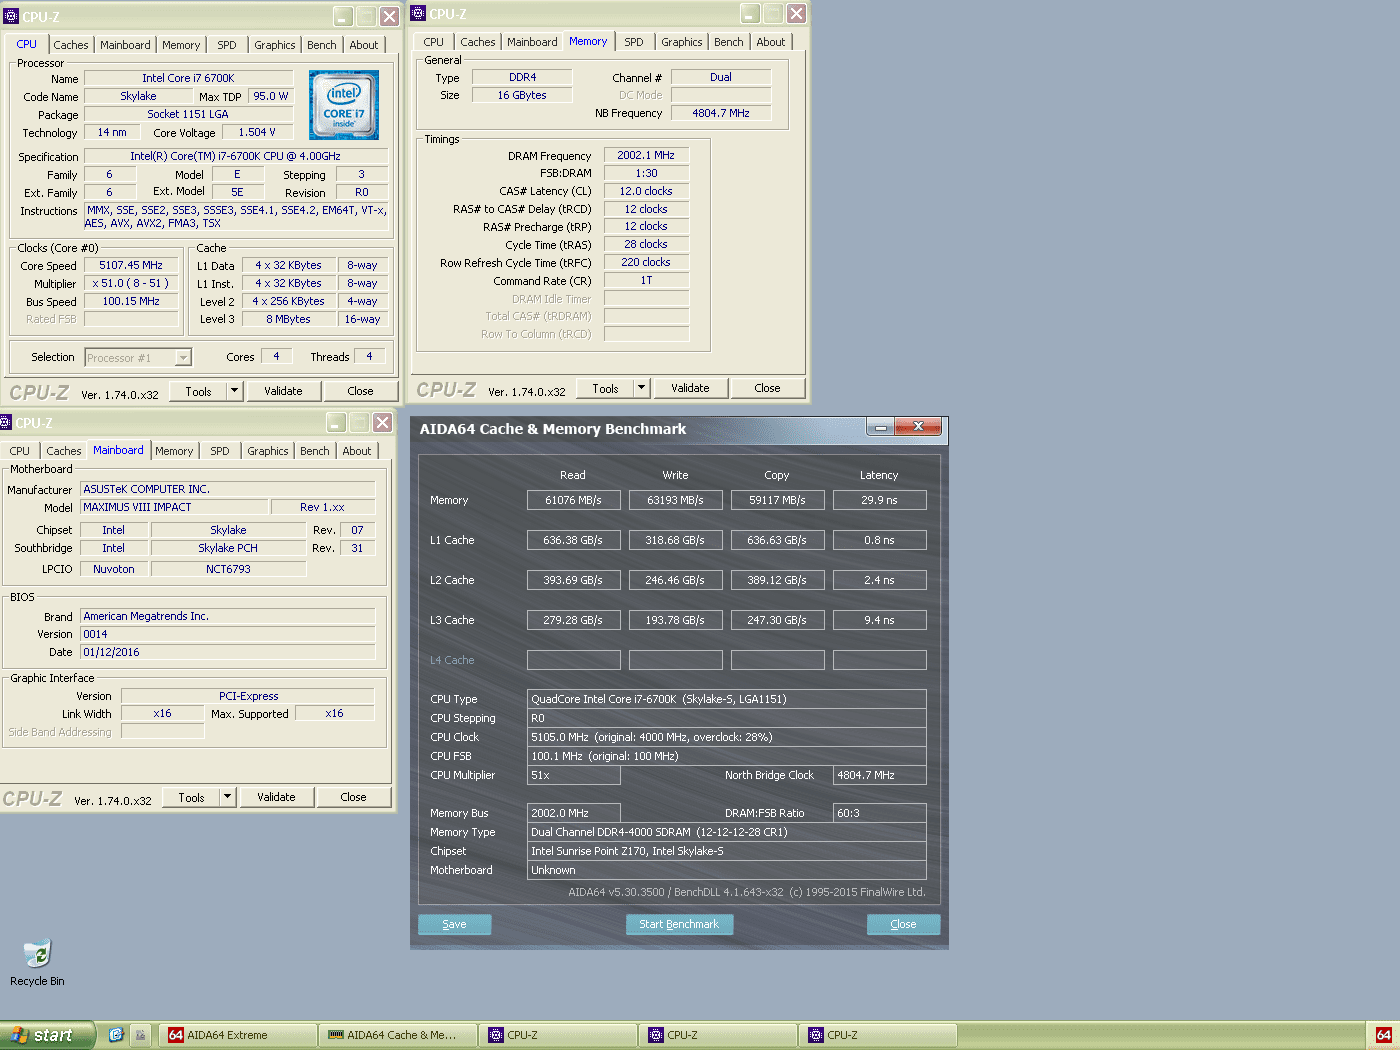This screenshot has width=1400, height=1050.
Task: Switch to first CPU-Z taskbar item
Action: (x=558, y=1035)
